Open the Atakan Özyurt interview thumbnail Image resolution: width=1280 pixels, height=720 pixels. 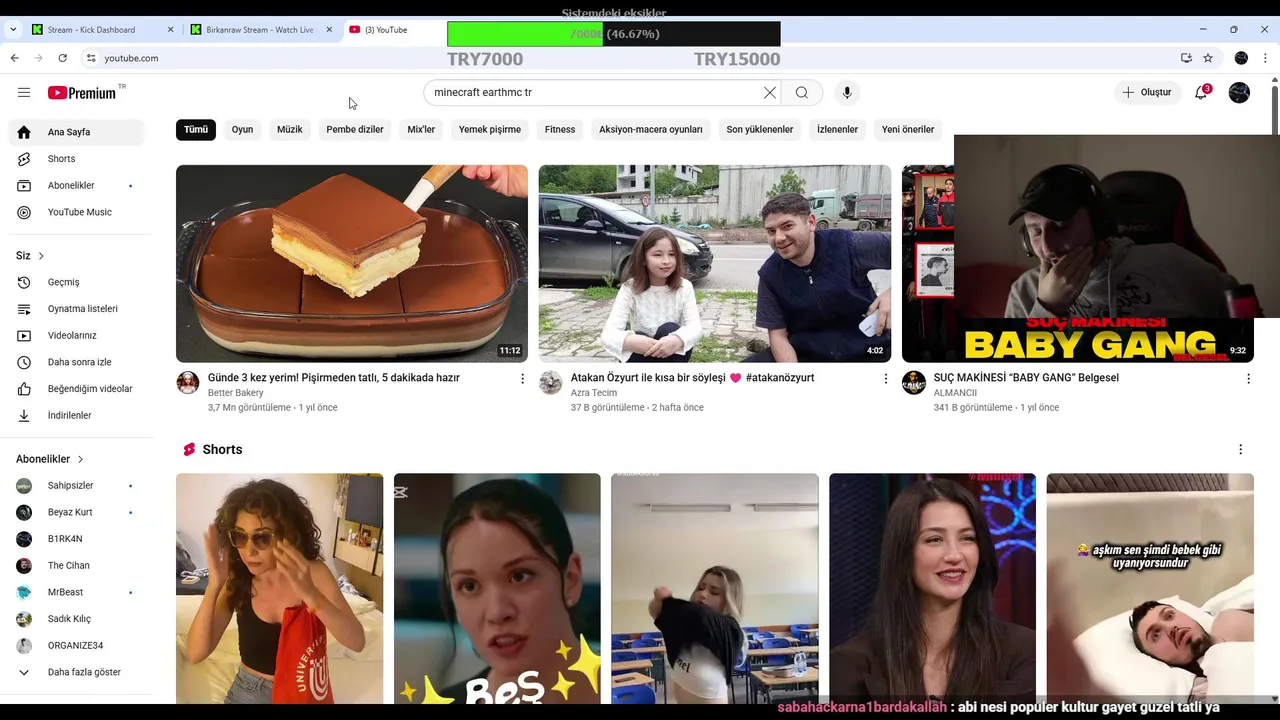(715, 264)
